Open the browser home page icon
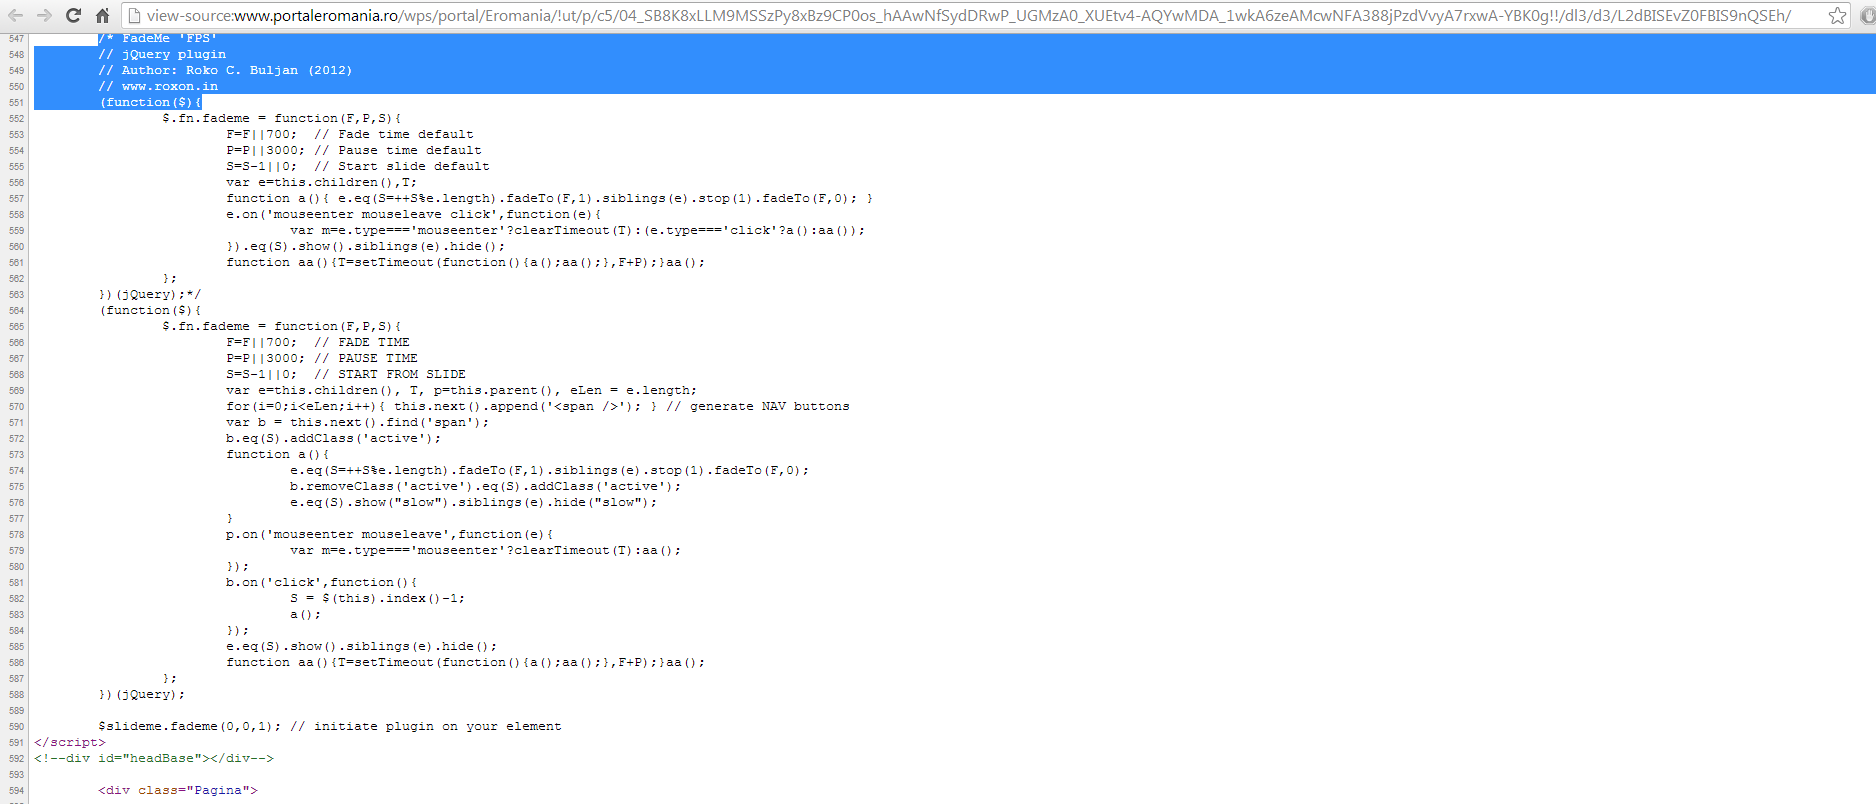Image resolution: width=1876 pixels, height=804 pixels. point(102,15)
